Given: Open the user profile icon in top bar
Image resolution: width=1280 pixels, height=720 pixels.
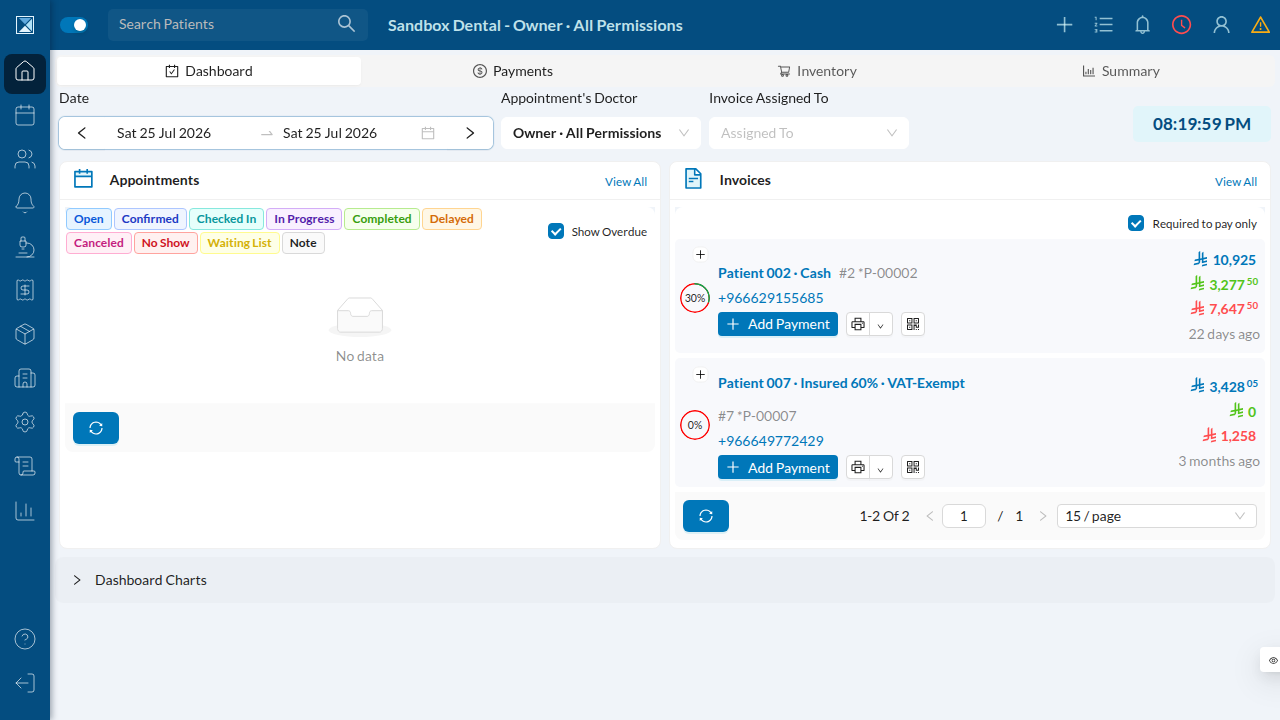Looking at the screenshot, I should pos(1221,25).
